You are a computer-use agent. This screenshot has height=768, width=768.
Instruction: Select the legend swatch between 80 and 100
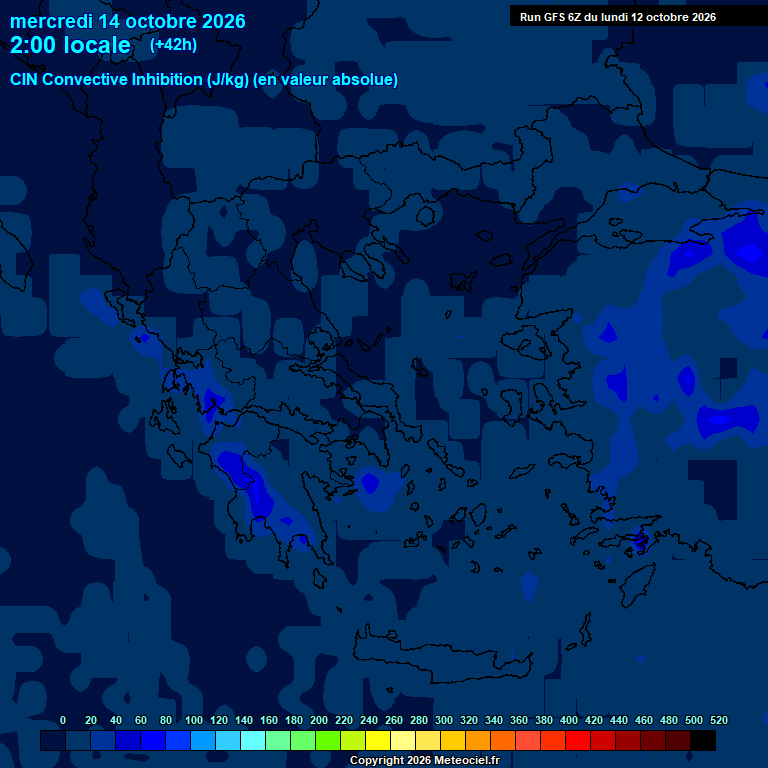click(178, 741)
